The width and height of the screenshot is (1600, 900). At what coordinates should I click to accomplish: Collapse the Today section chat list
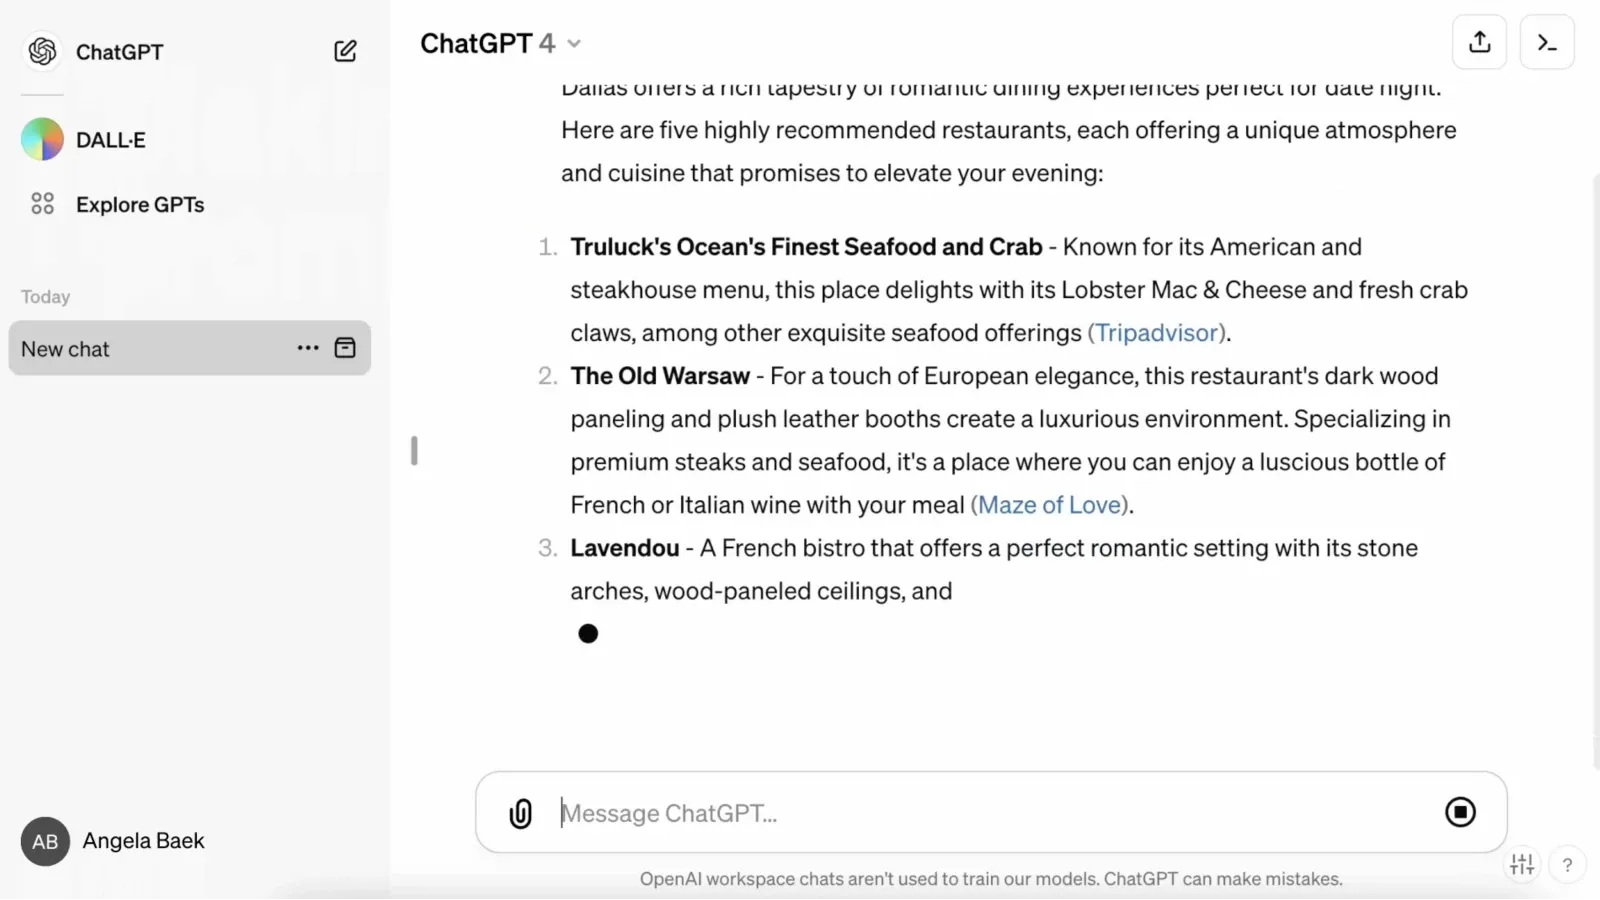point(45,296)
